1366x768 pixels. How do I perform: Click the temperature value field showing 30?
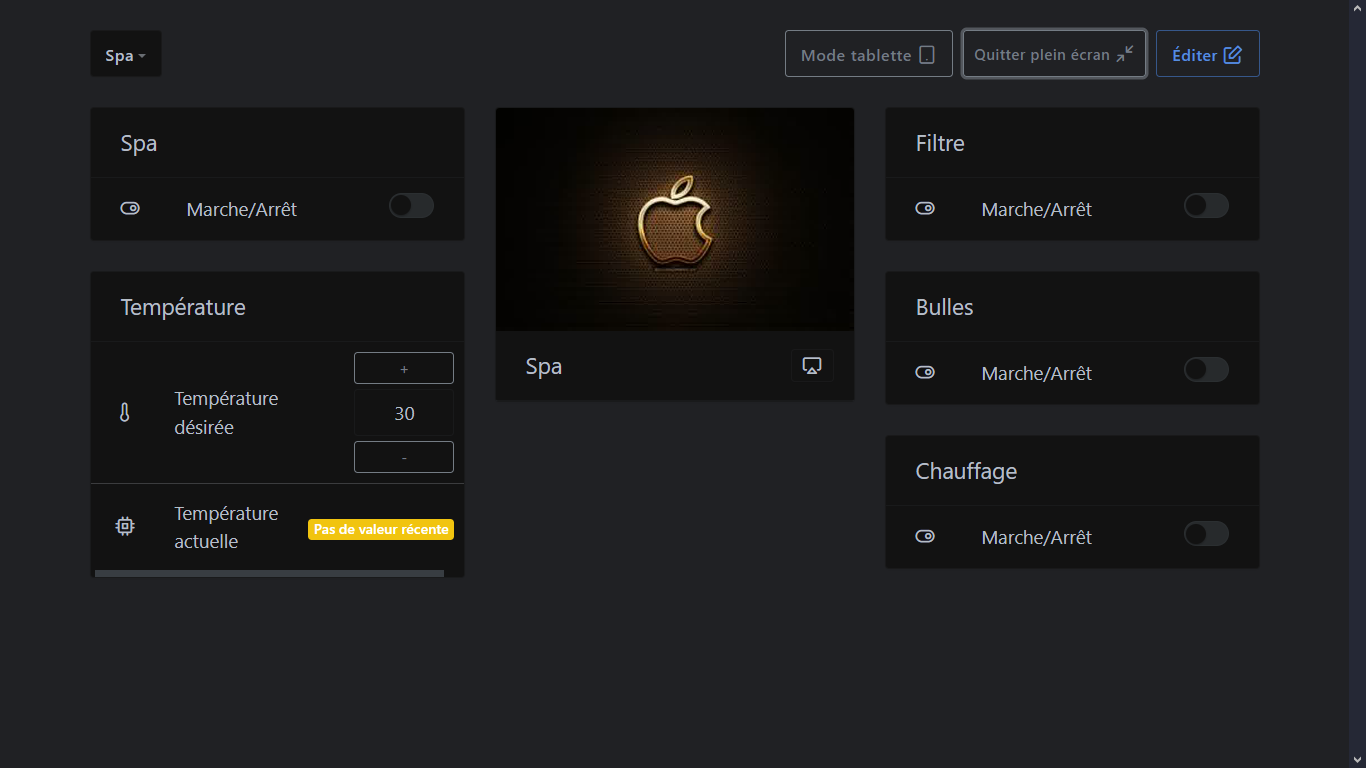click(404, 413)
